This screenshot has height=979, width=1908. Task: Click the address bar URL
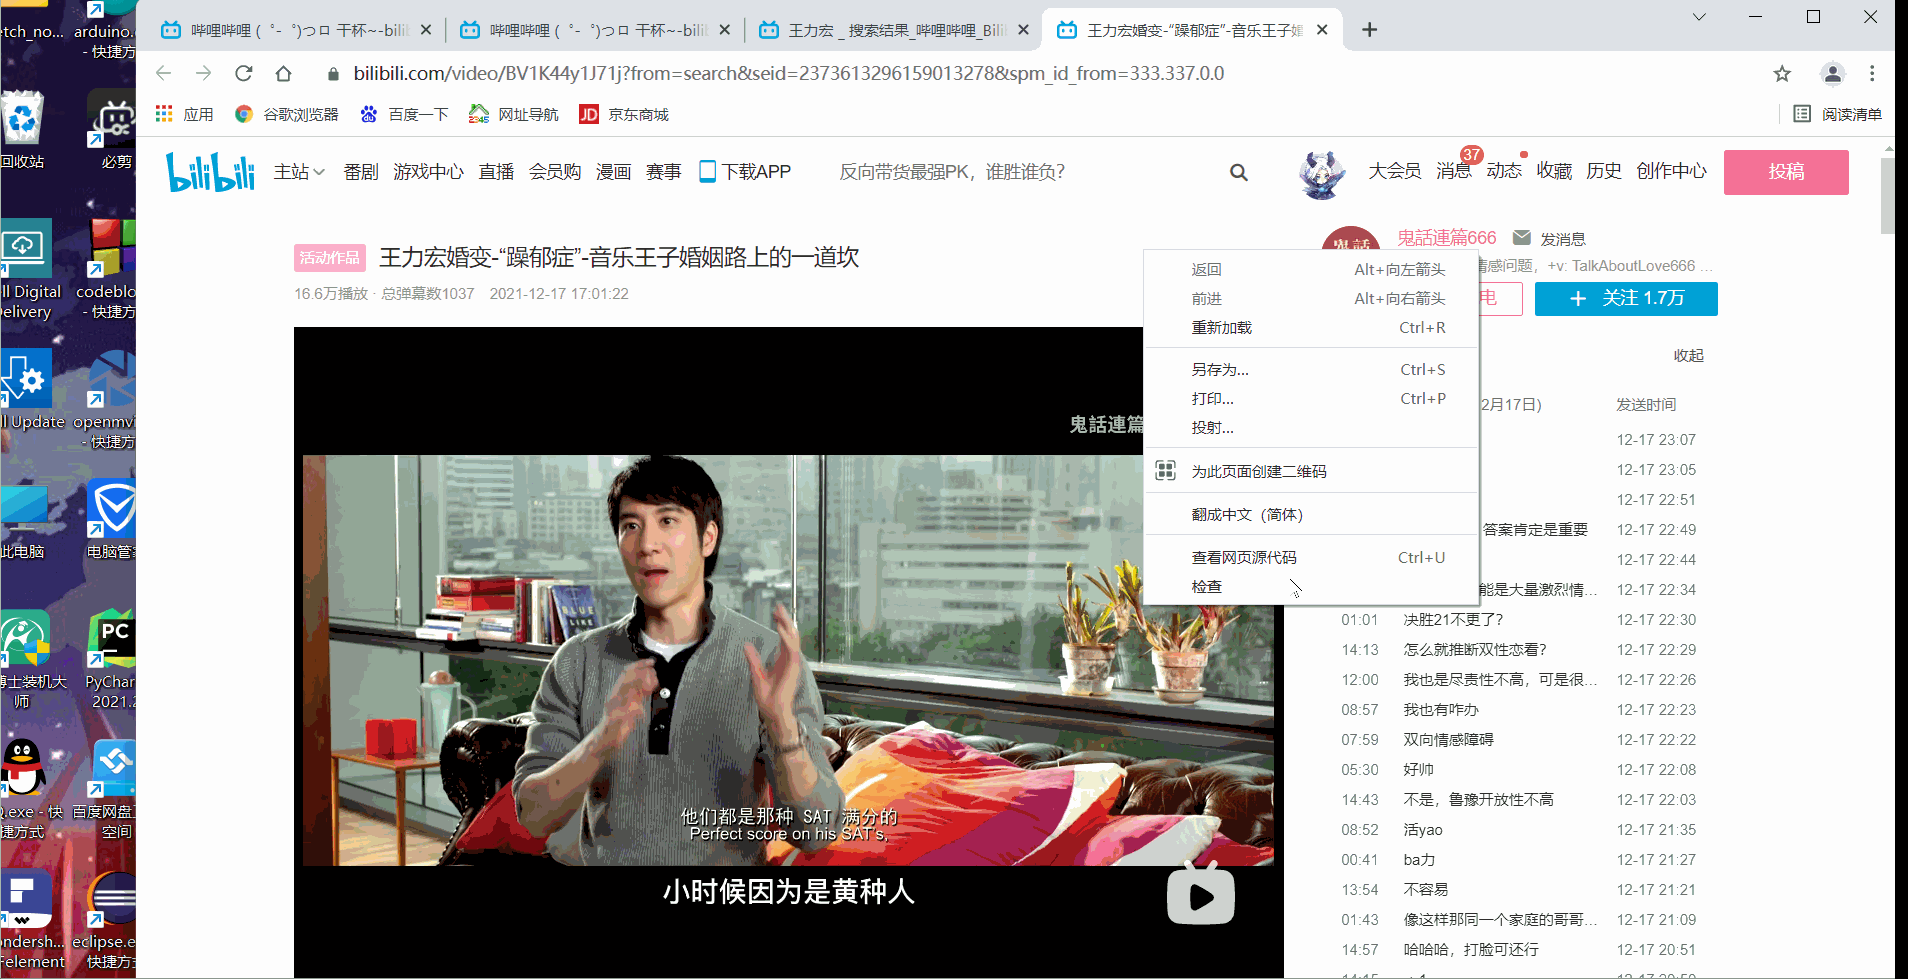coord(789,73)
